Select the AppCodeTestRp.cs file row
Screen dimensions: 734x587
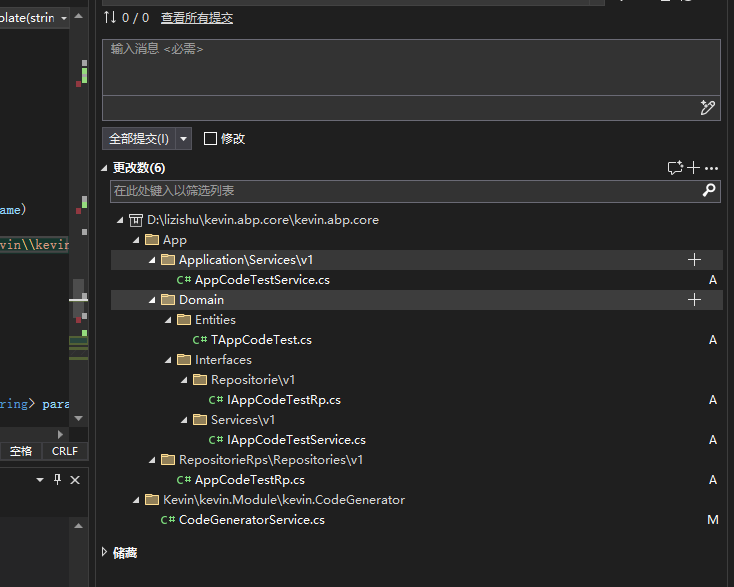click(x=417, y=480)
